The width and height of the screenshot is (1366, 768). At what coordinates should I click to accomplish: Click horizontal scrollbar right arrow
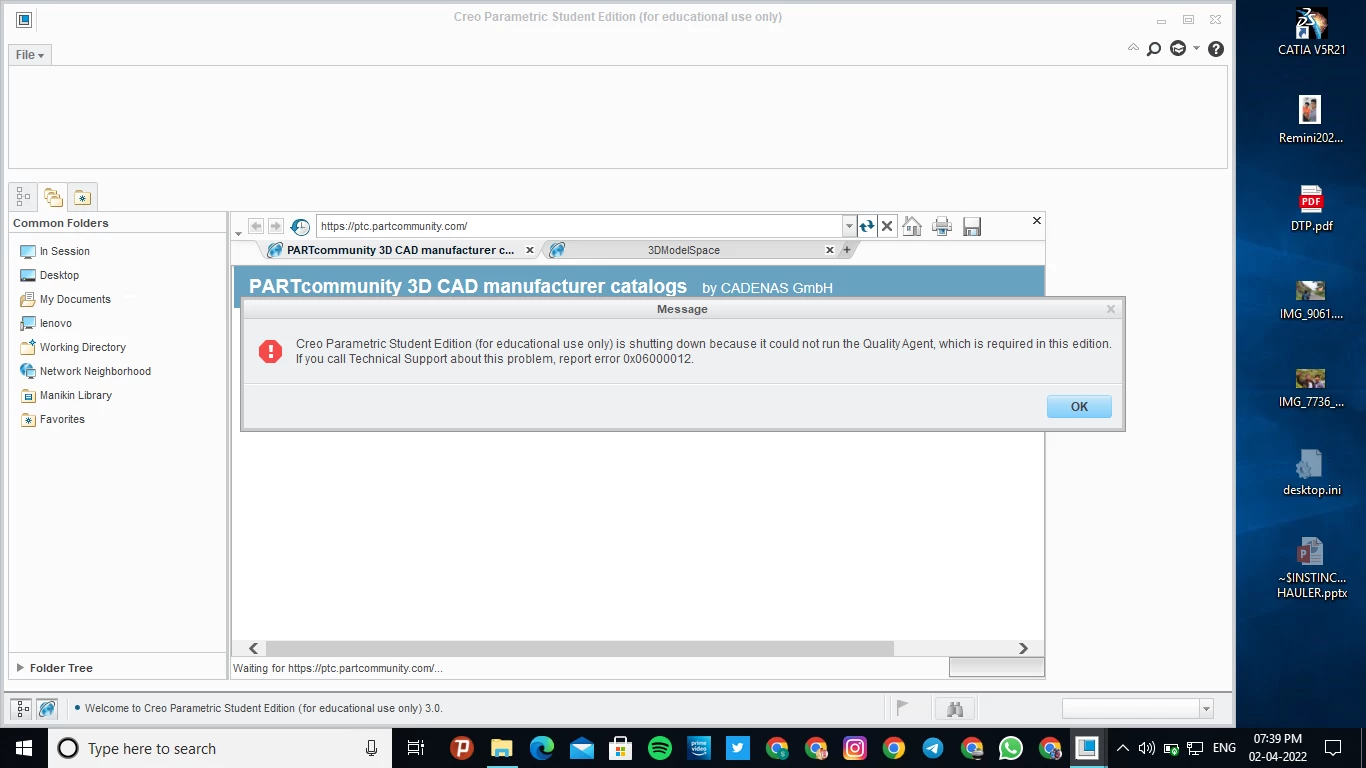point(1023,648)
